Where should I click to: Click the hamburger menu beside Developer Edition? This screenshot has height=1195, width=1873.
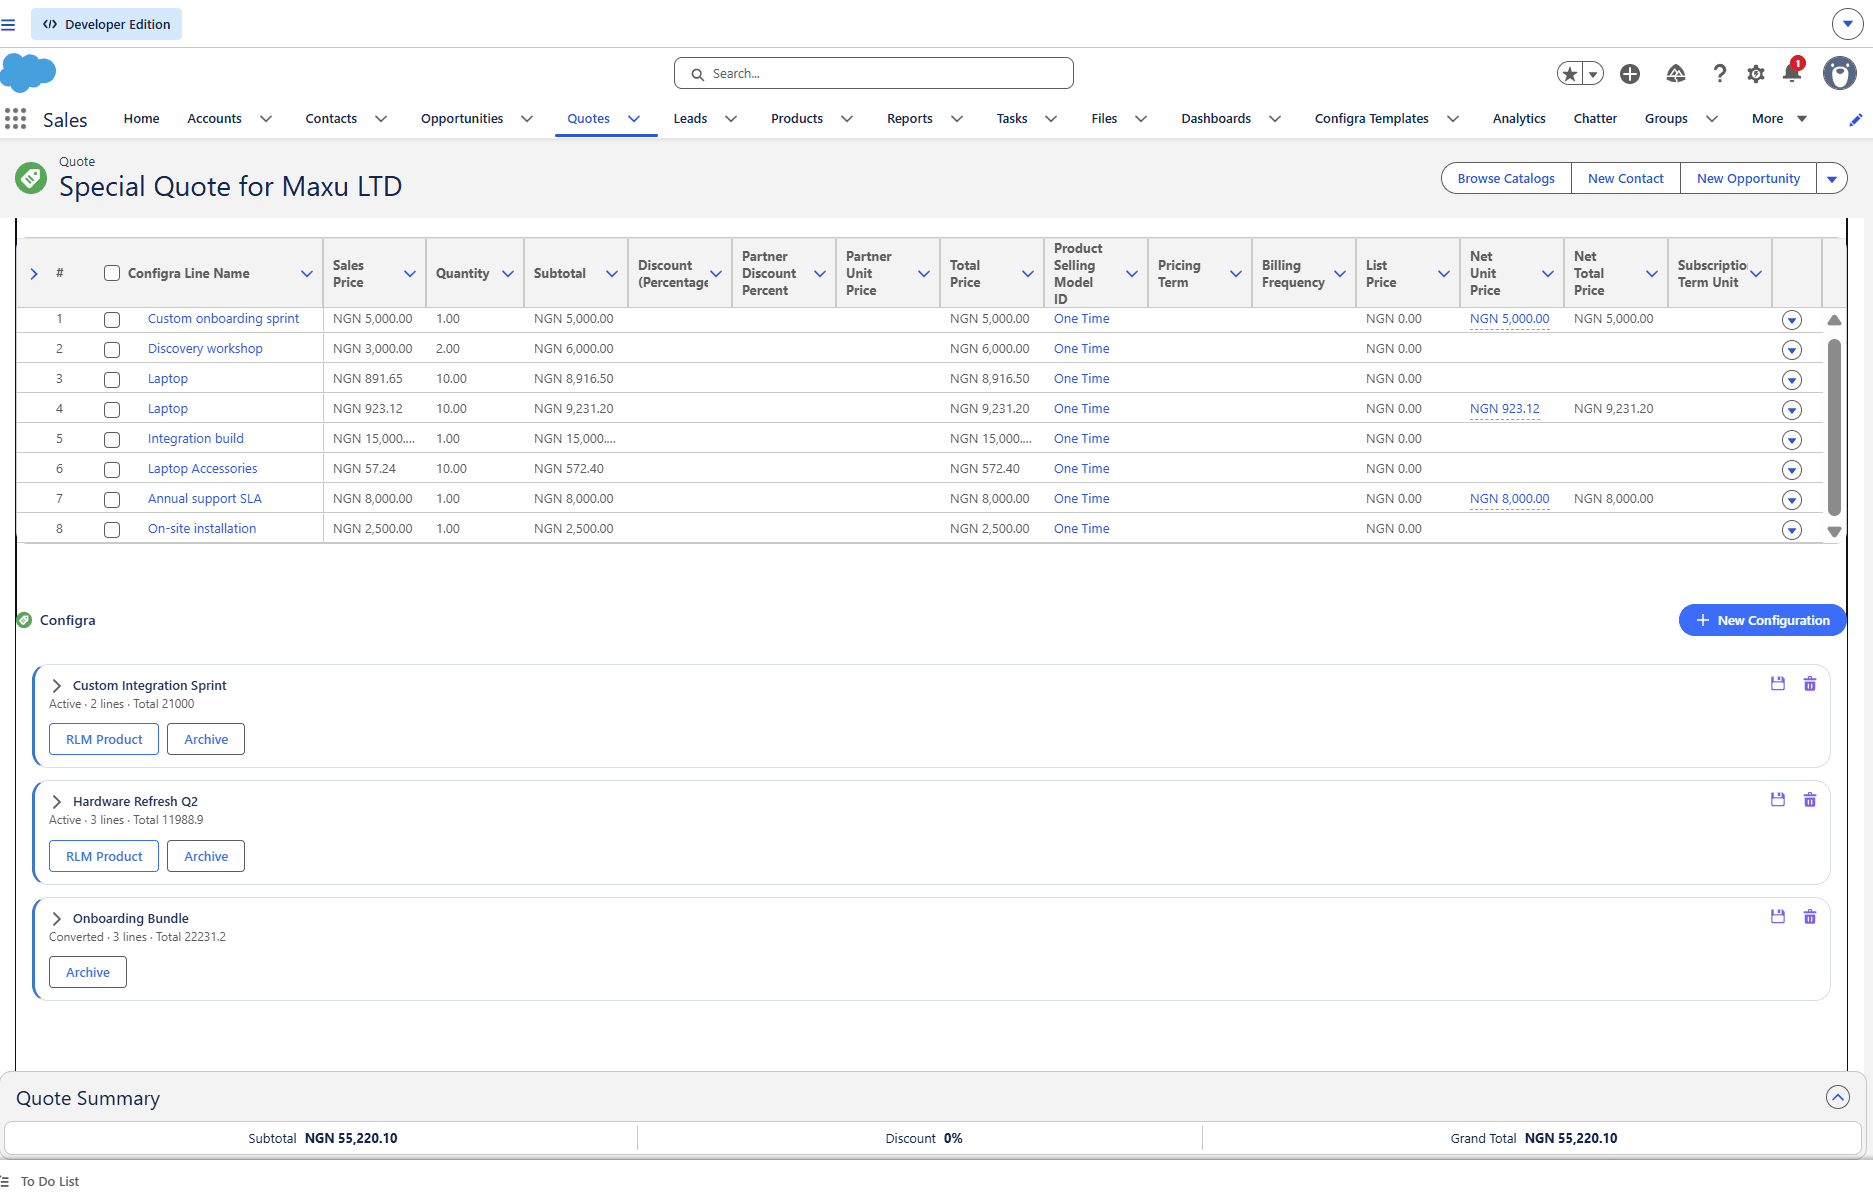[8, 24]
